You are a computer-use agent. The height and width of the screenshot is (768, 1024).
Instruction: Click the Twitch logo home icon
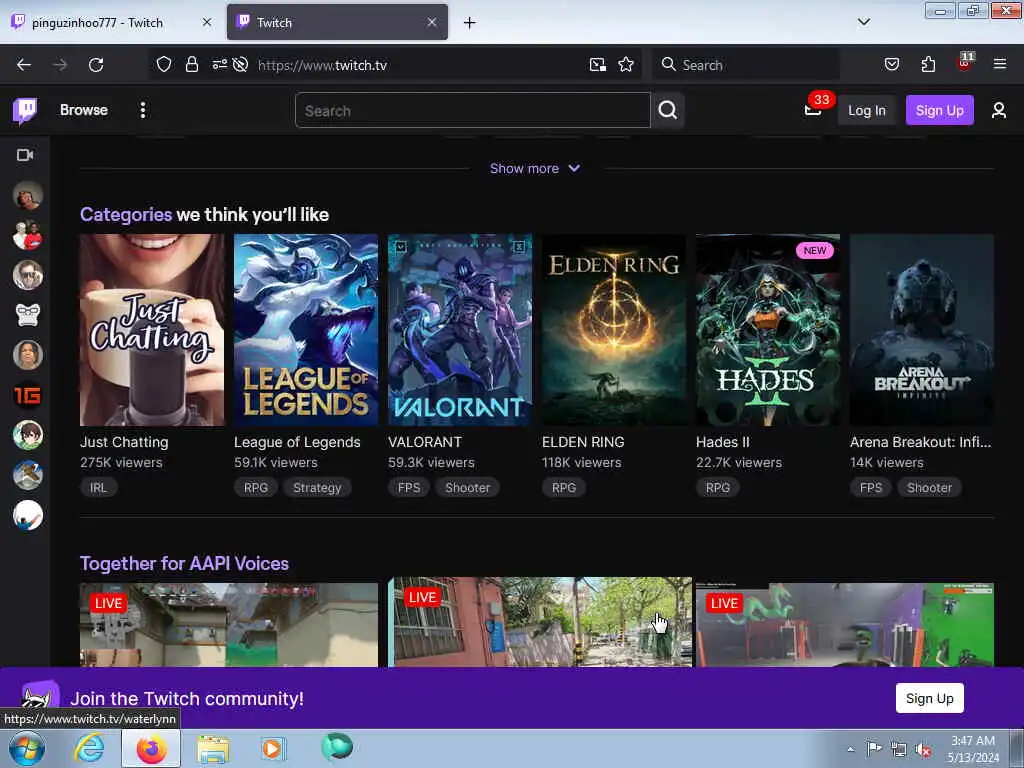coord(25,110)
